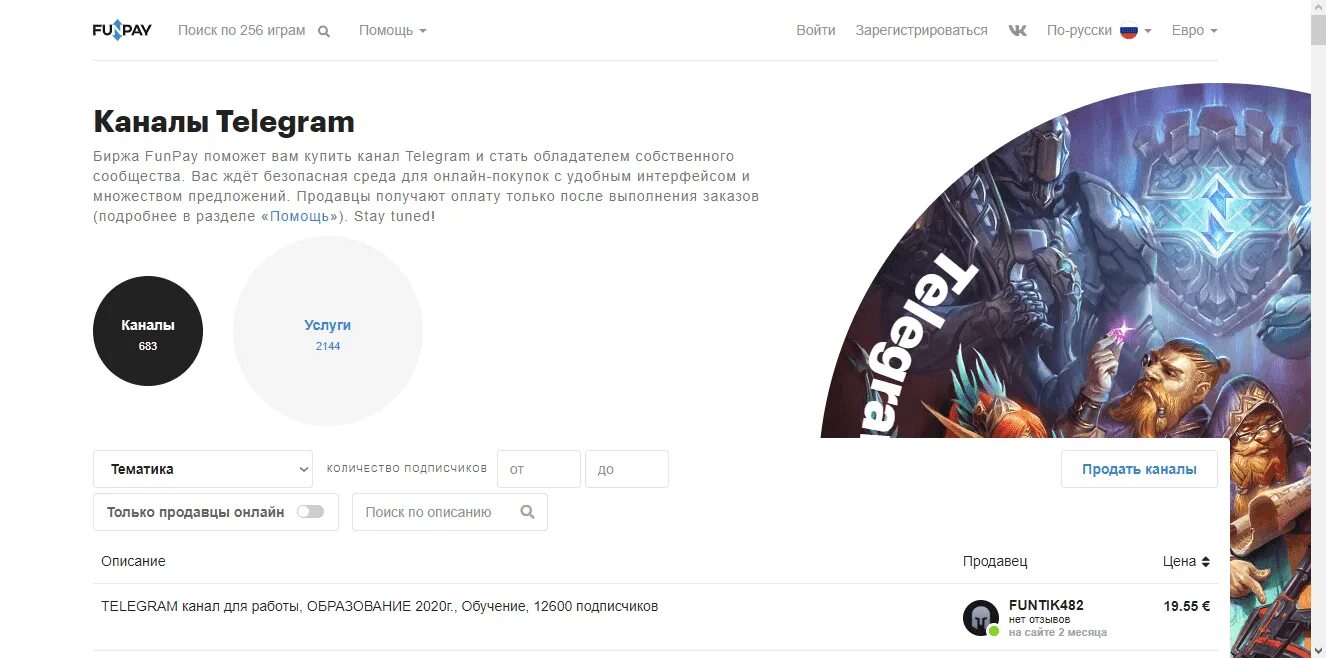
Task: Click the Продать каналы button
Action: point(1139,469)
